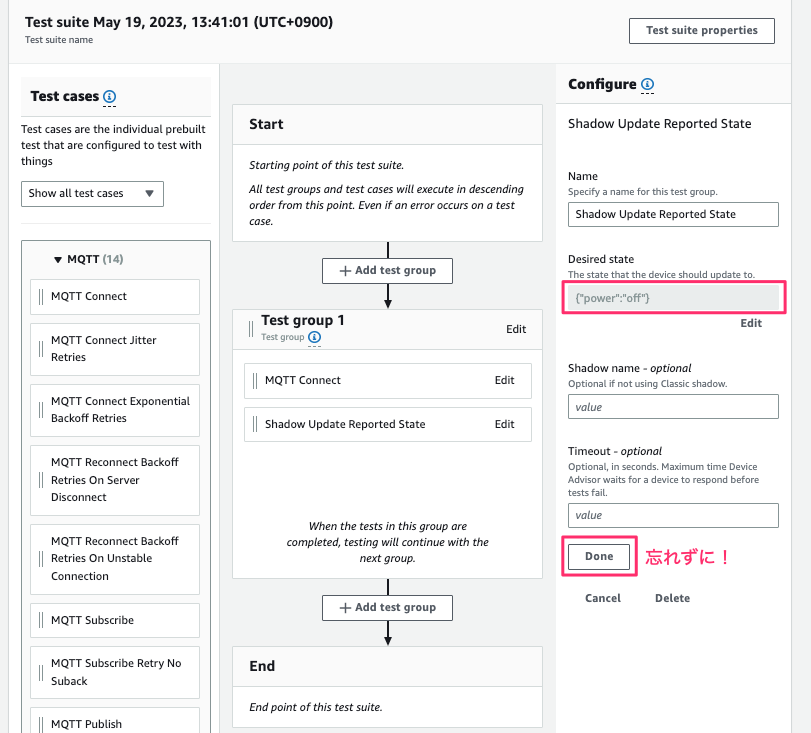This screenshot has height=733, width=811.
Task: Click the upper Add test group button
Action: tap(387, 271)
